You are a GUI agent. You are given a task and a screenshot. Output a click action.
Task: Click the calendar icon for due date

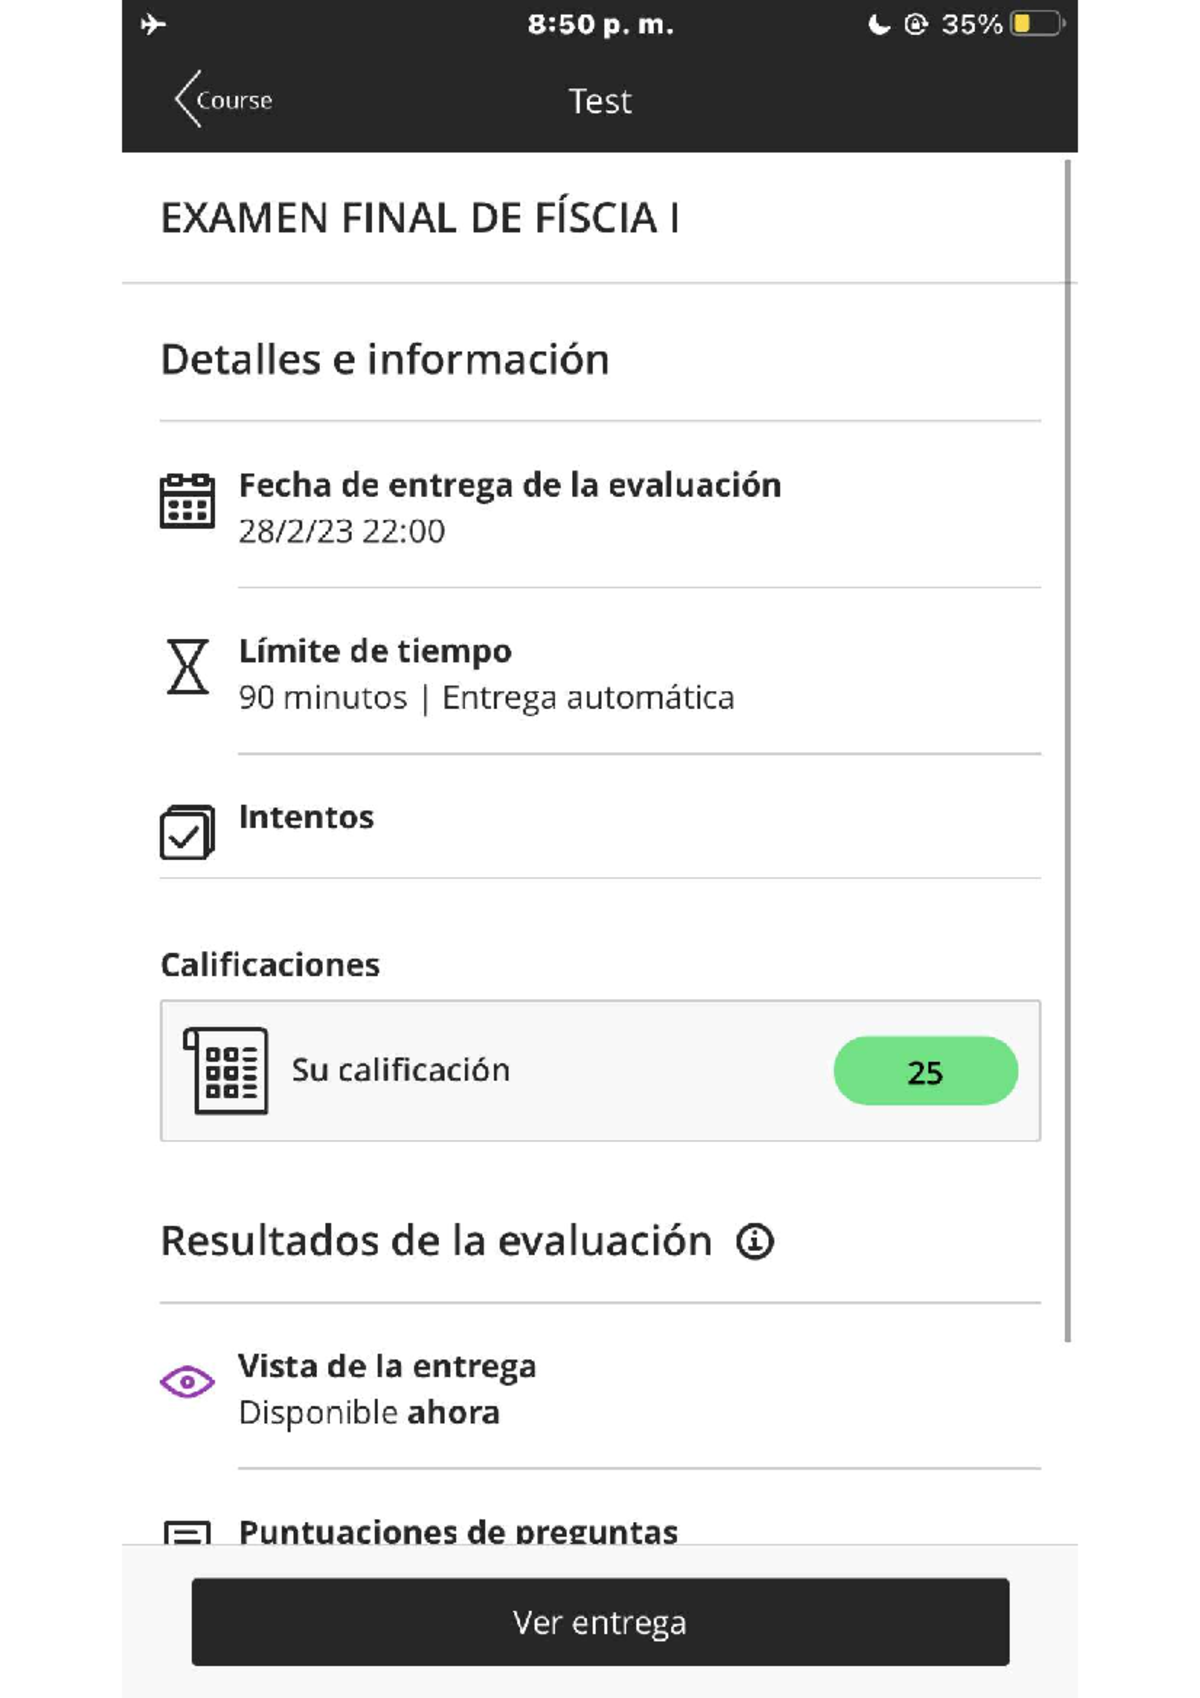click(187, 501)
